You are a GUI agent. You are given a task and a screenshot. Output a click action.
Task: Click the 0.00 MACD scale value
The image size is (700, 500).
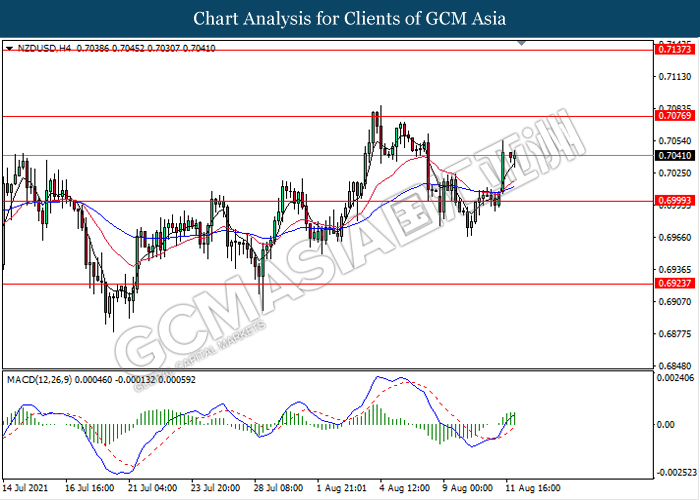click(666, 425)
